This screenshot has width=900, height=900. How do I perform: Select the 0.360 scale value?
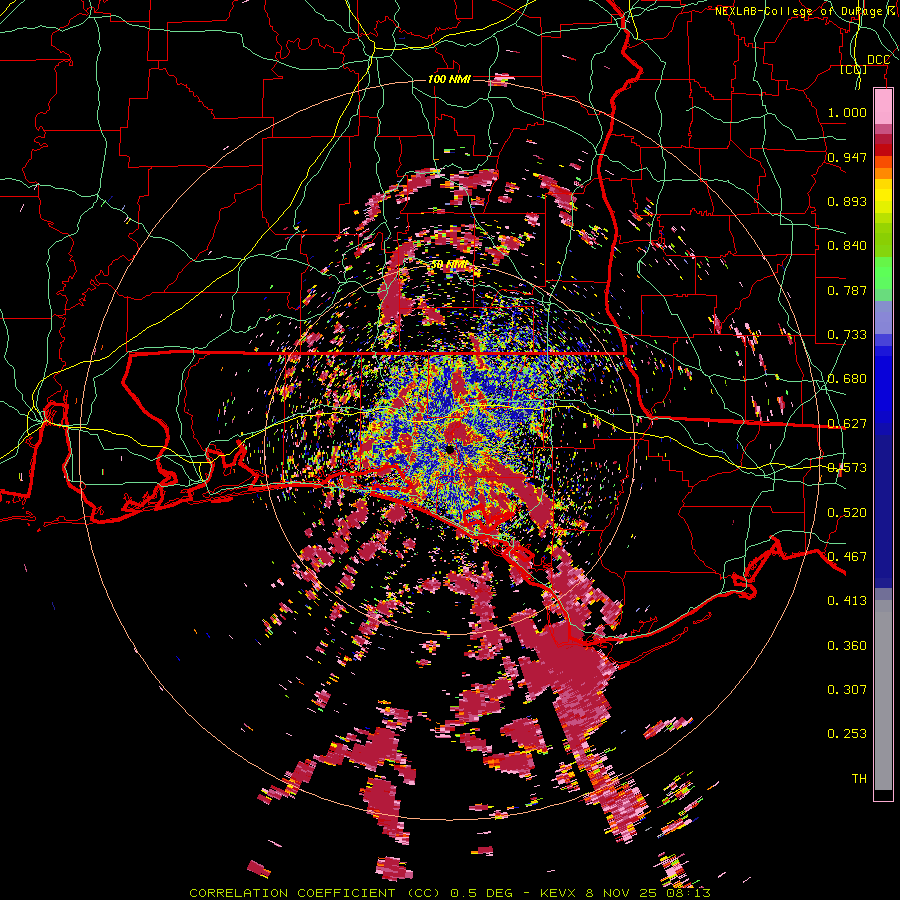[x=847, y=646]
